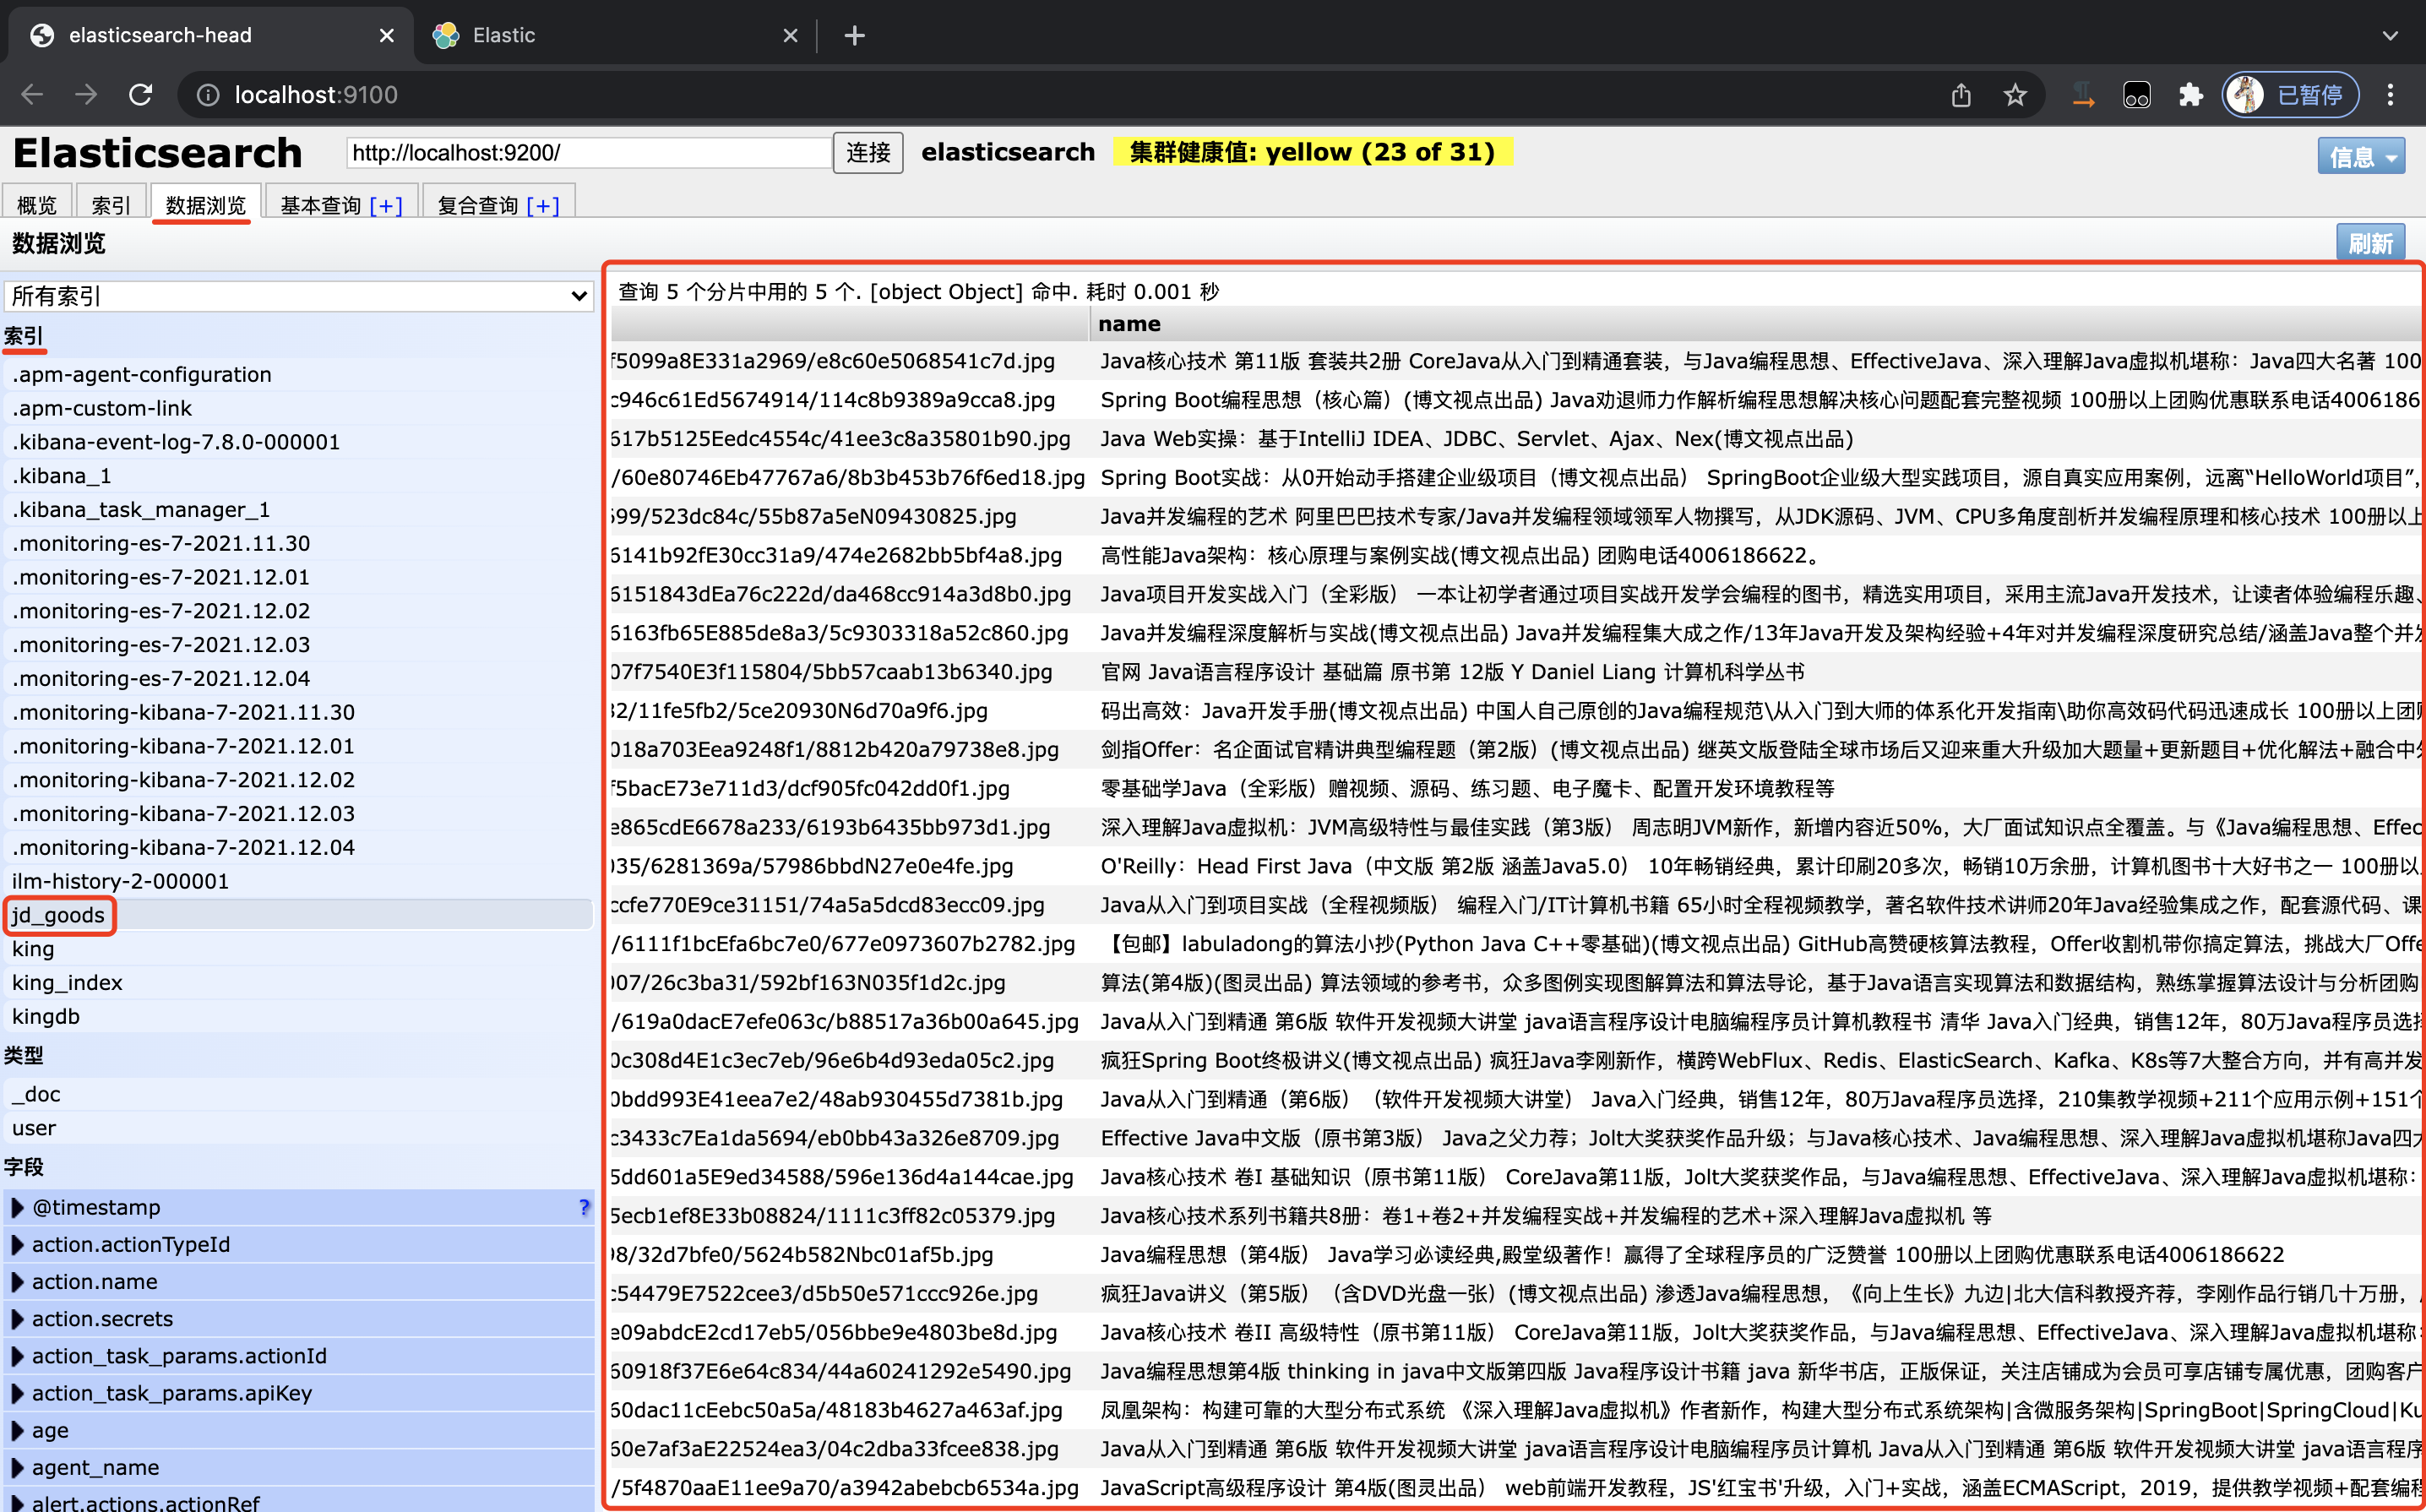Screen dimensions: 2426x1512
Task: Click the 刷新 refresh button
Action: point(2370,243)
